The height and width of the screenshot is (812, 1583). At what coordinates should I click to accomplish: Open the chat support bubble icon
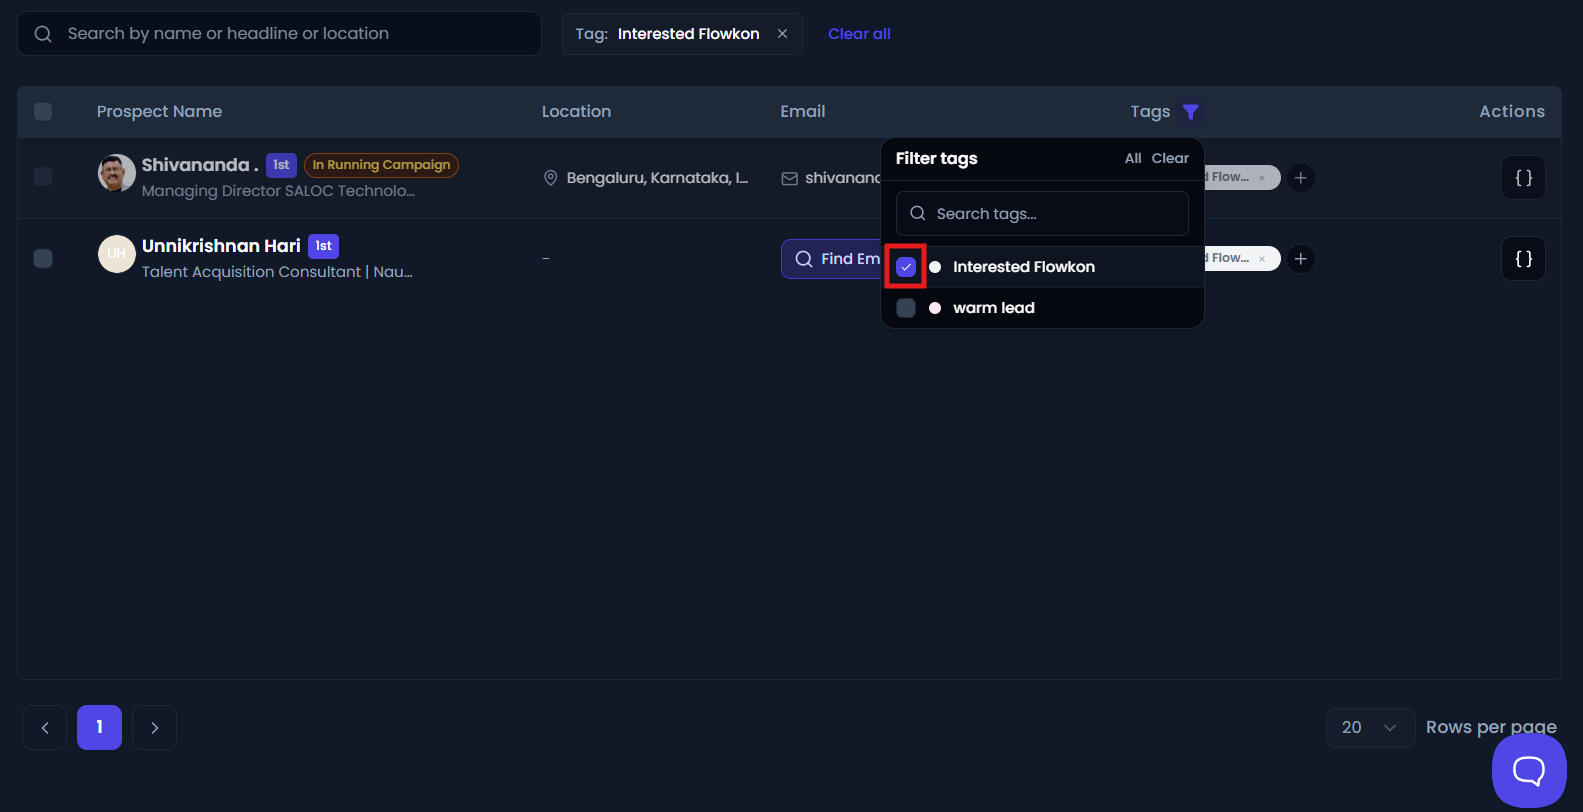tap(1529, 770)
